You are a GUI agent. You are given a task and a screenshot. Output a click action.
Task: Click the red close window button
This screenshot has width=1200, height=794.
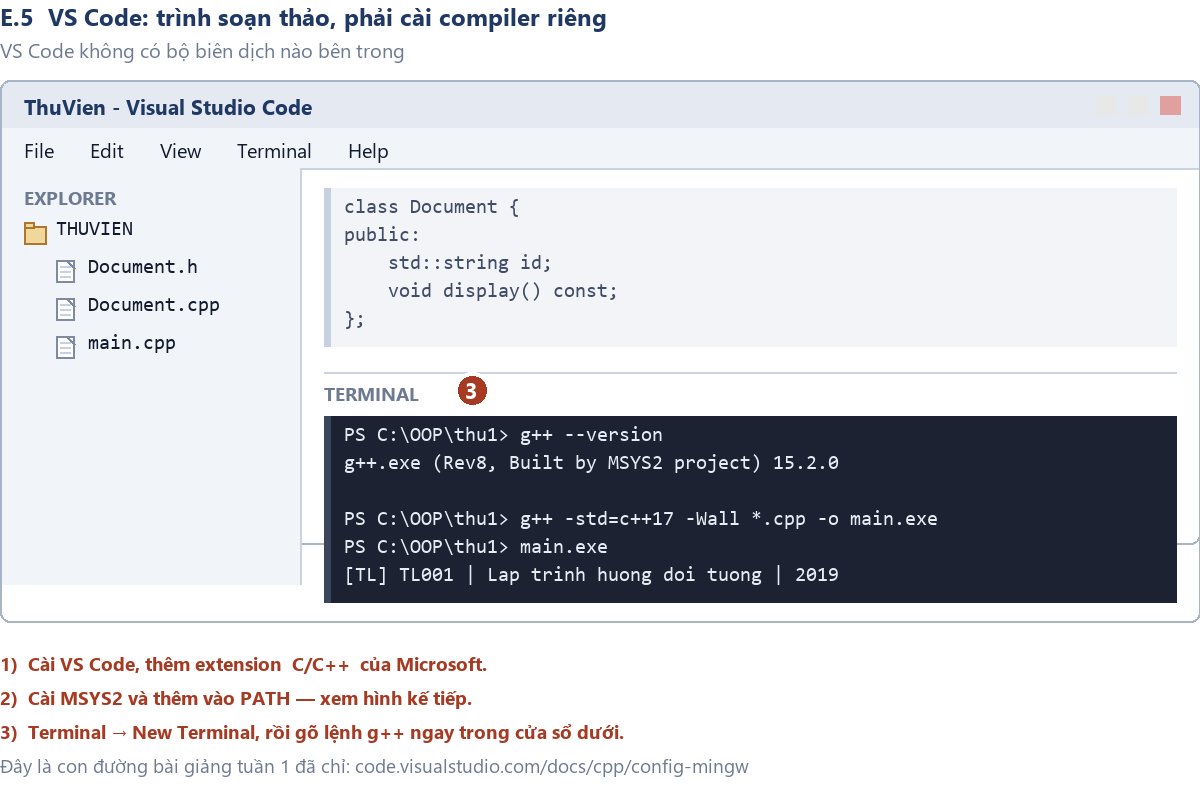click(1171, 106)
